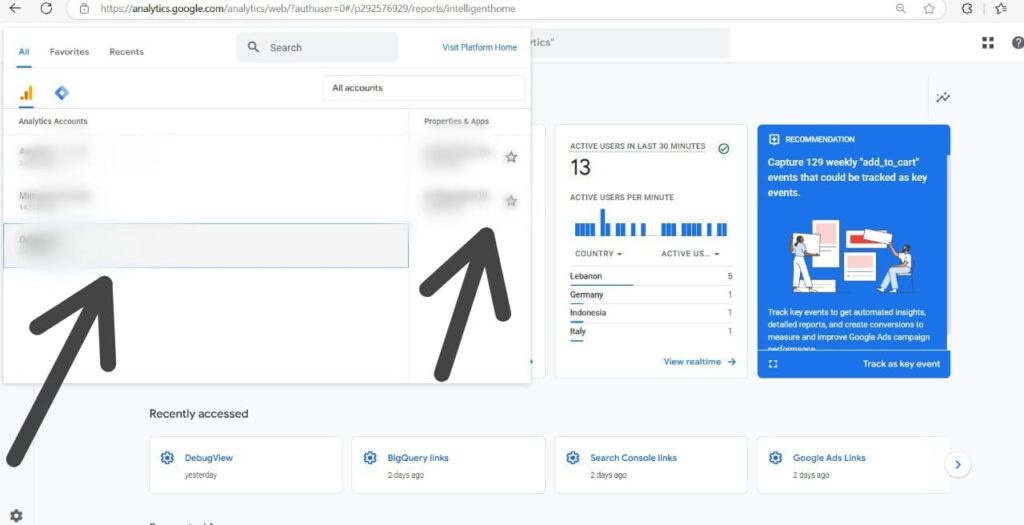The height and width of the screenshot is (525, 1024).
Task: Click the RECOMMENDATION card title
Action: pos(820,139)
